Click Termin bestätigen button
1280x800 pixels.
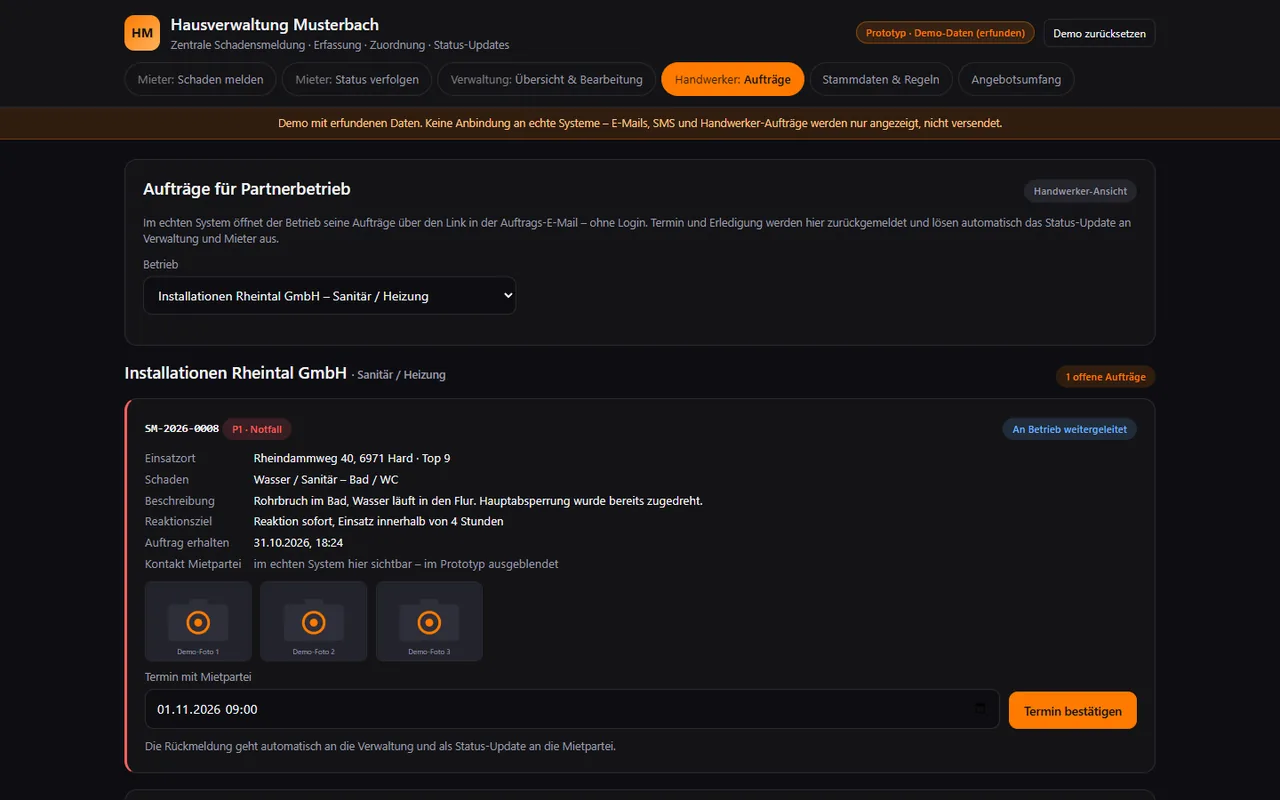pyautogui.click(x=1073, y=711)
